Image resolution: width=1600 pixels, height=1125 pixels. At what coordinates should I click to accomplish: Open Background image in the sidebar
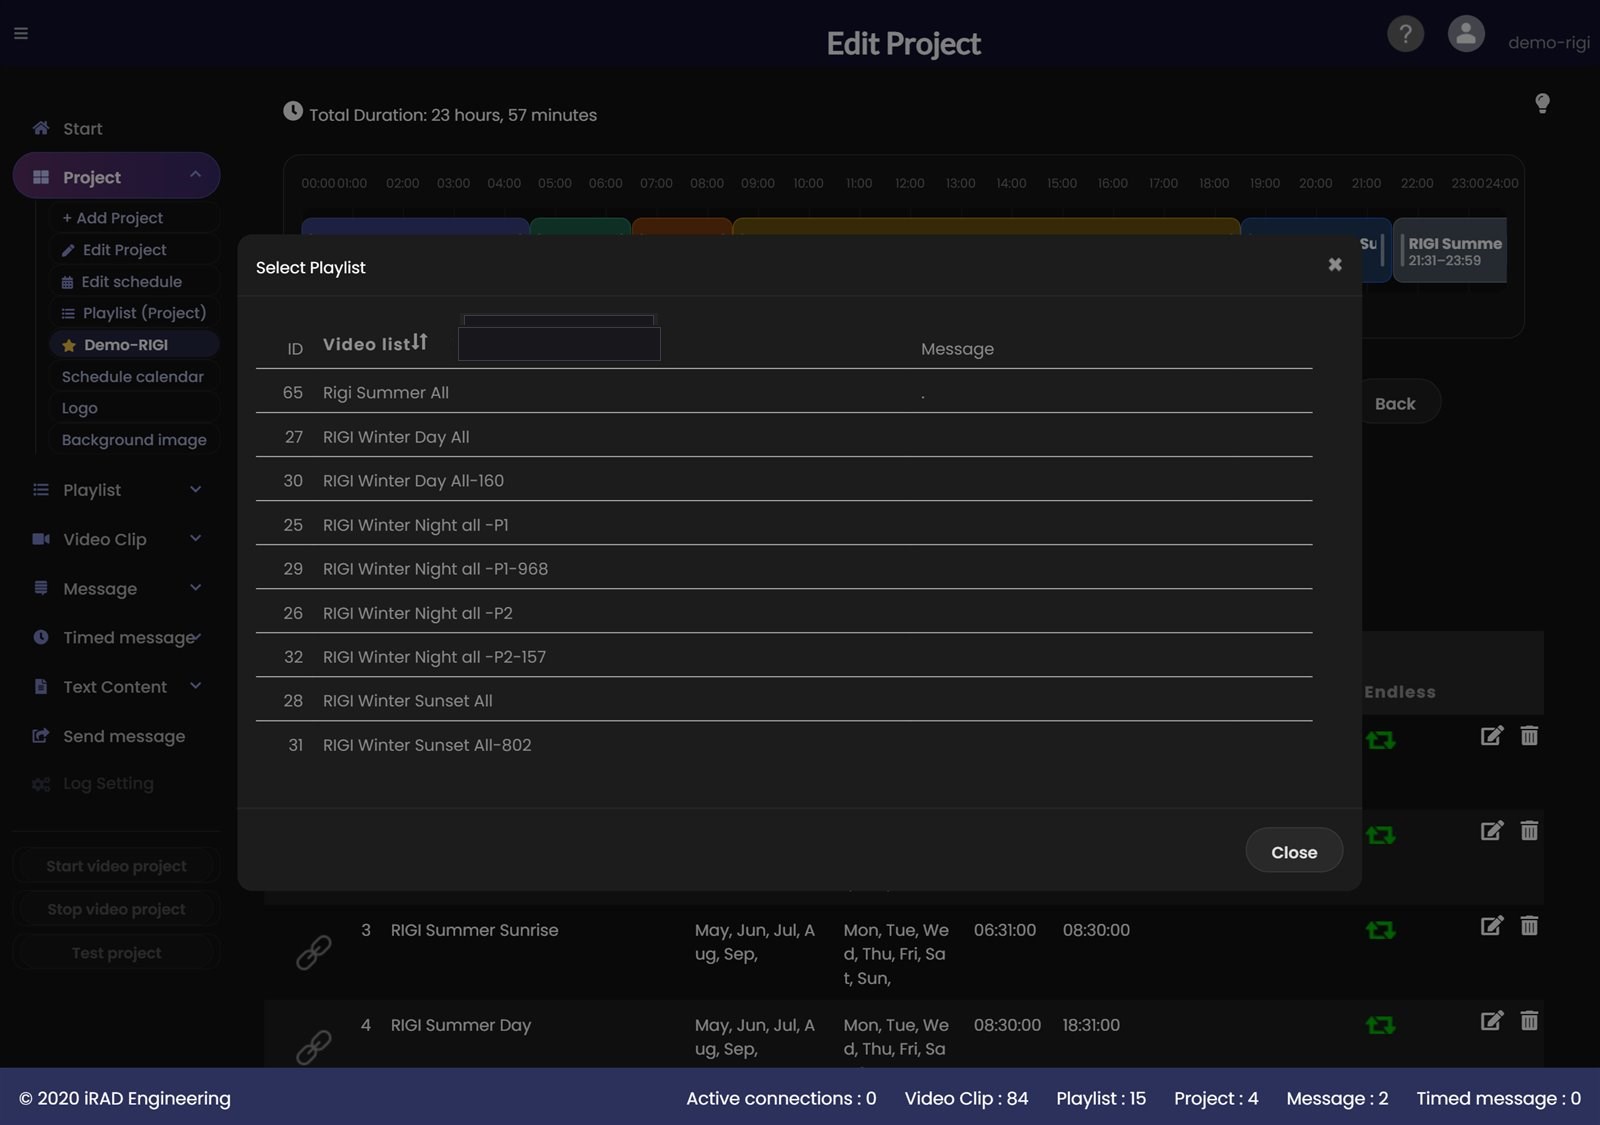pyautogui.click(x=134, y=440)
